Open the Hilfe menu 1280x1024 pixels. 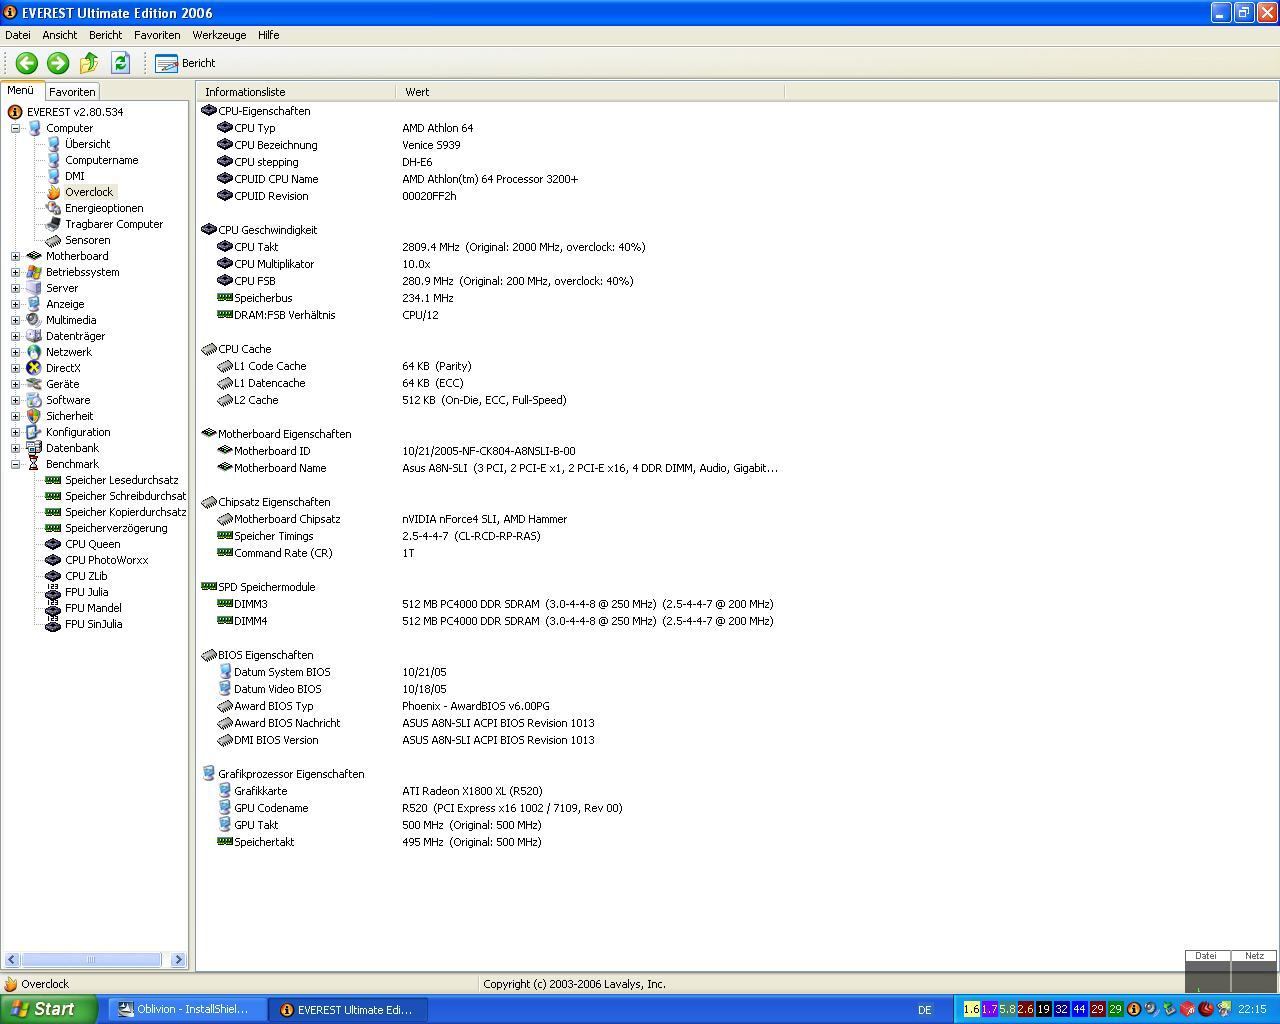click(268, 35)
